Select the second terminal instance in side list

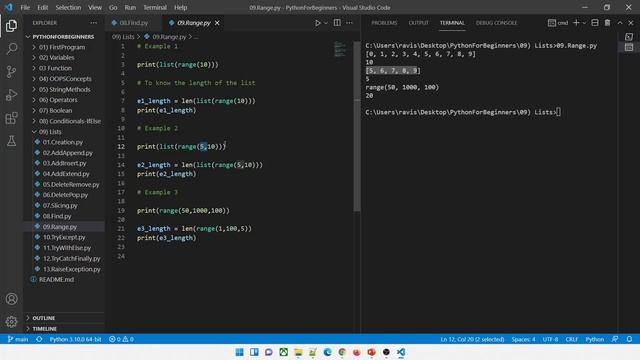629,47
